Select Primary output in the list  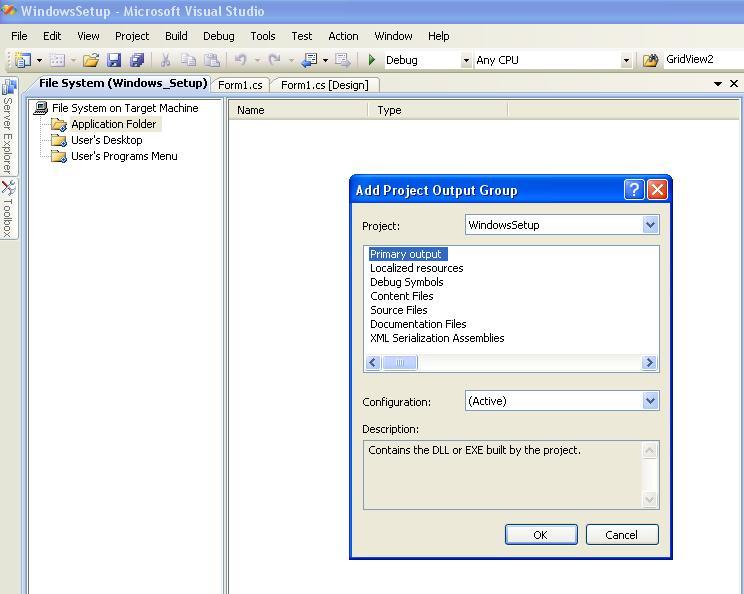(x=408, y=254)
